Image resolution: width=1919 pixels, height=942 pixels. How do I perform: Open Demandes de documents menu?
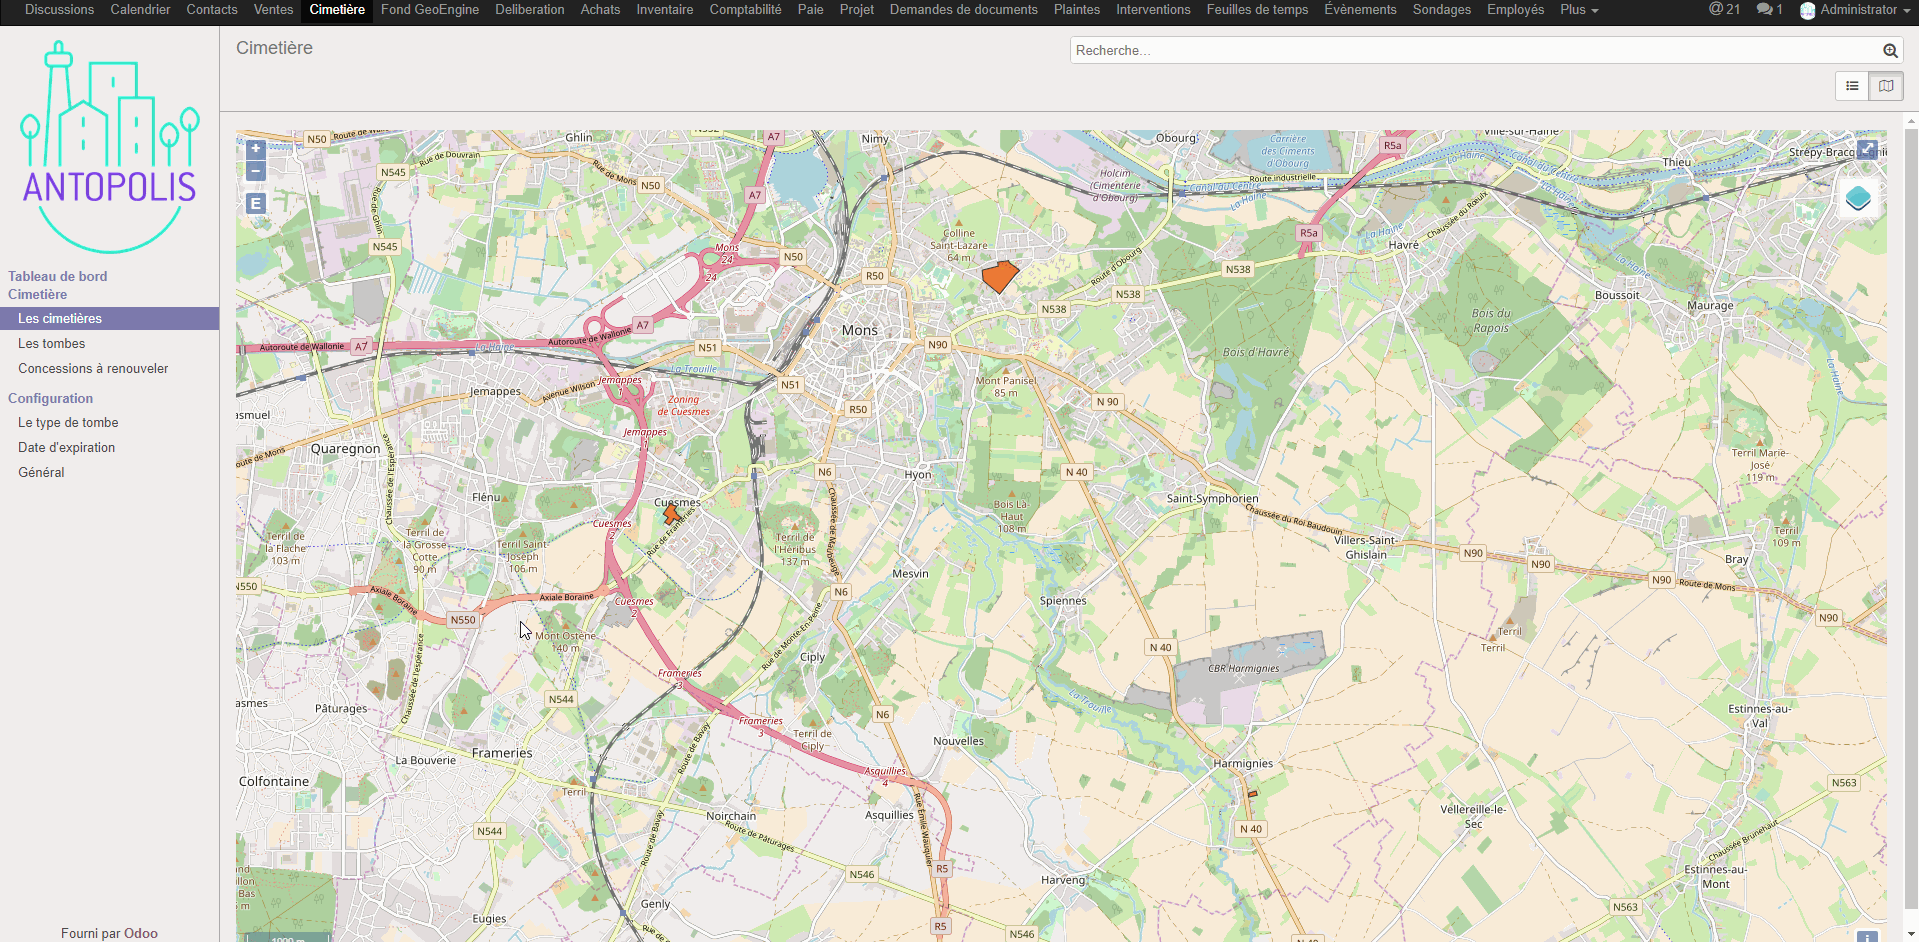pos(964,10)
